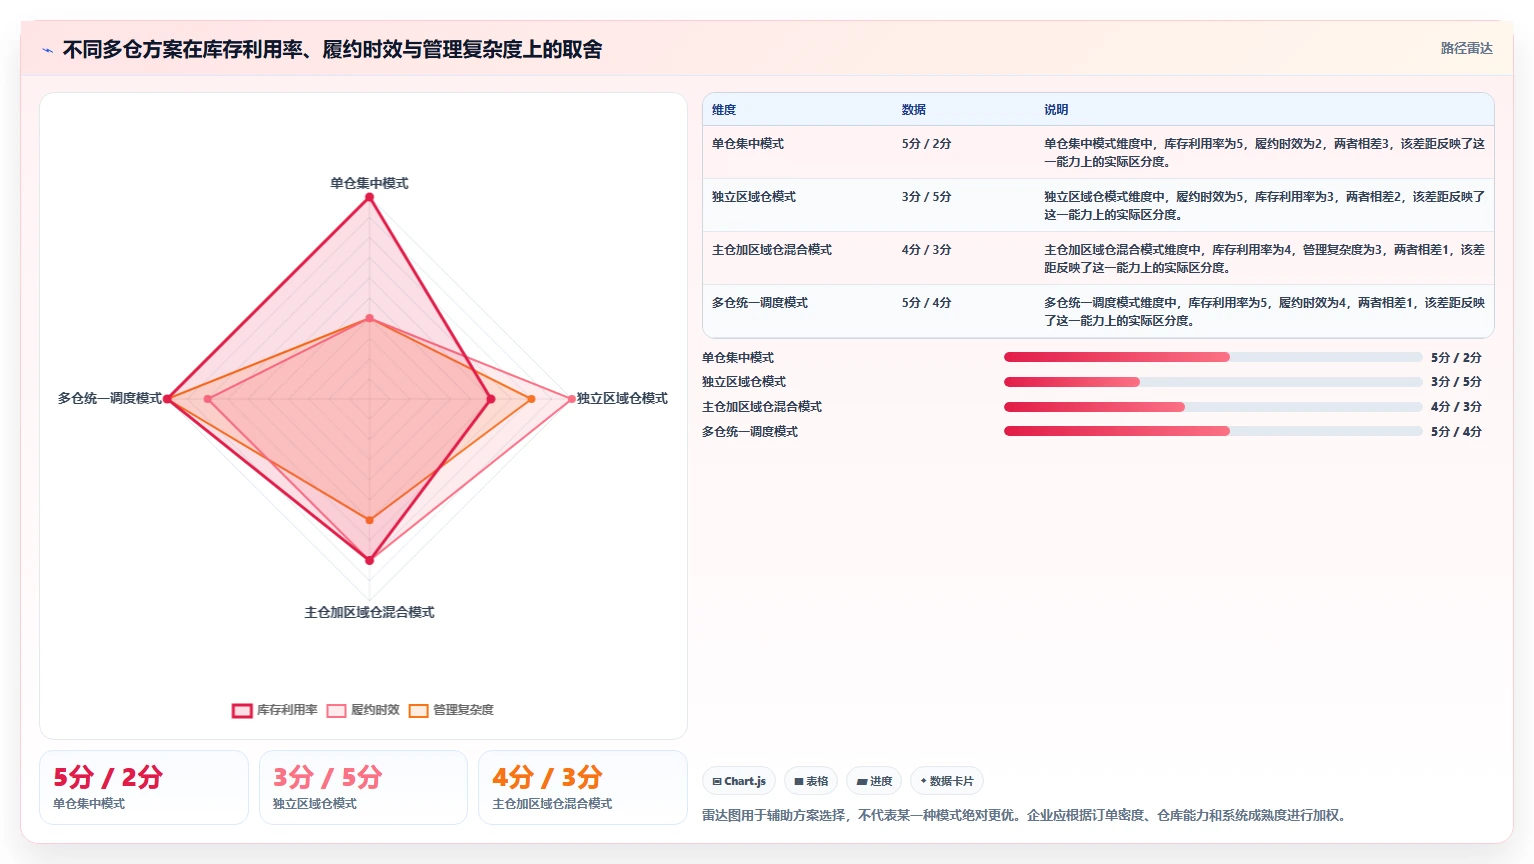Image resolution: width=1534 pixels, height=864 pixels.
Task: Click the 单仓集中模式 radar axis label
Action: coord(369,183)
